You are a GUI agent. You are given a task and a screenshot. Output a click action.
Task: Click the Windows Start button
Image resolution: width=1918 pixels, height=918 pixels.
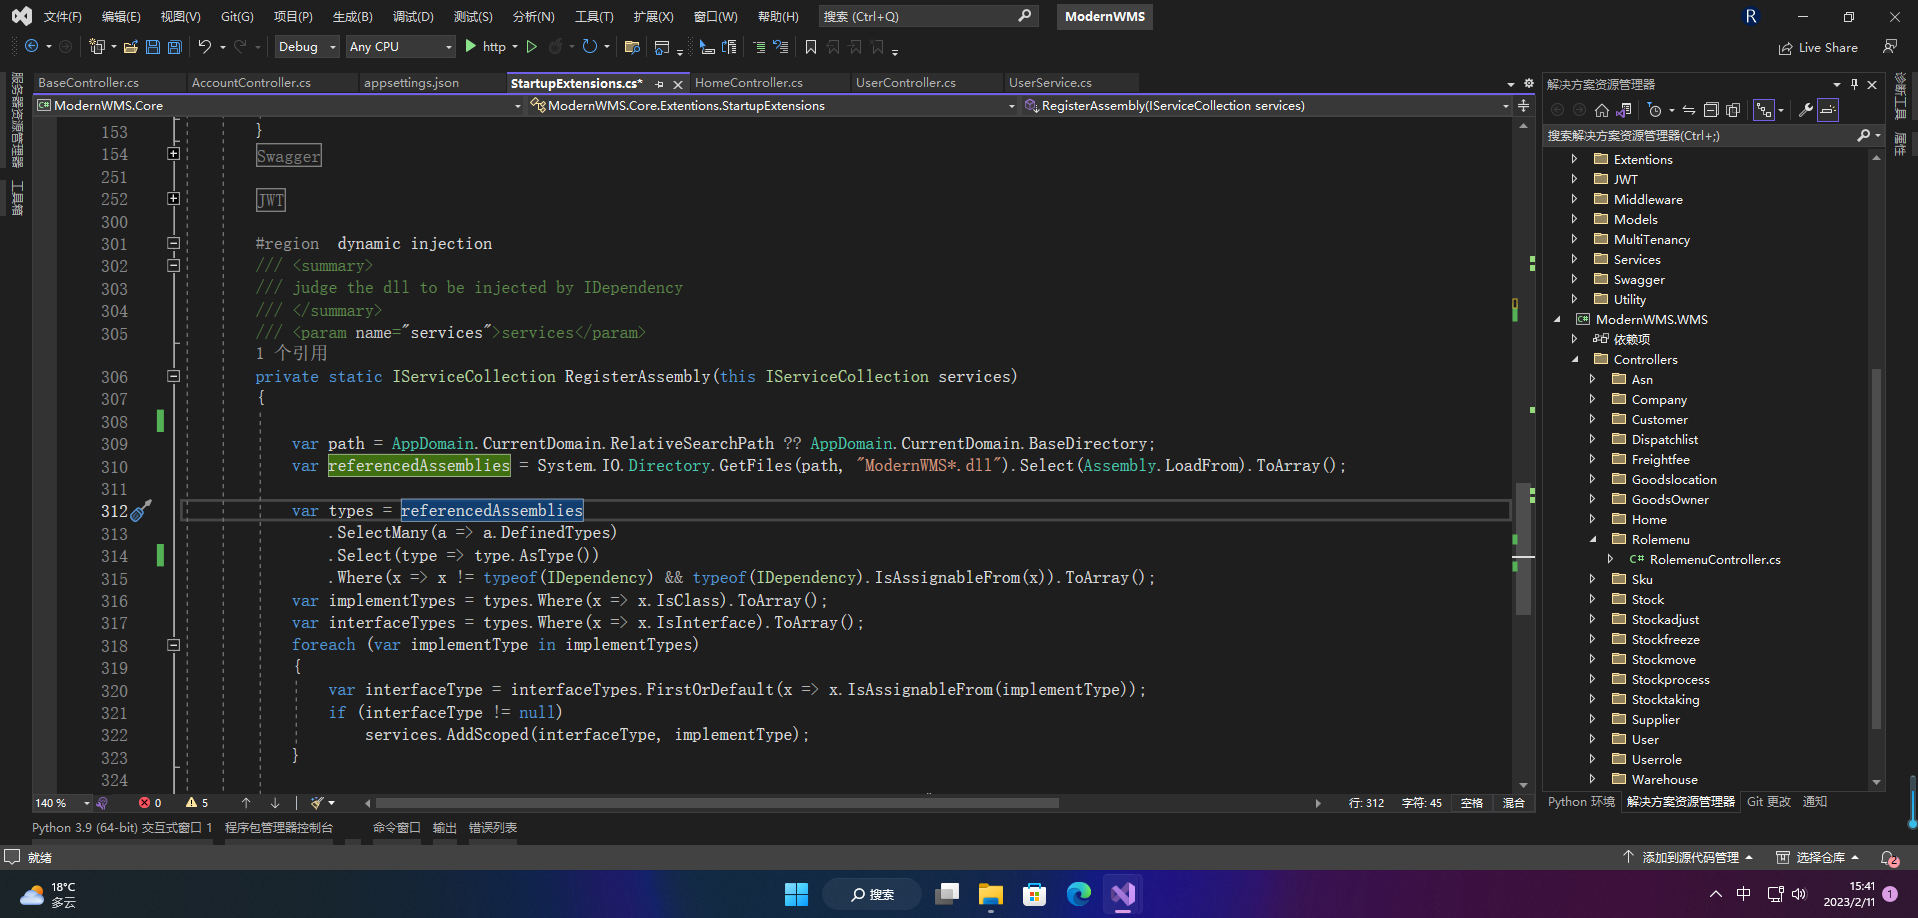pos(796,894)
